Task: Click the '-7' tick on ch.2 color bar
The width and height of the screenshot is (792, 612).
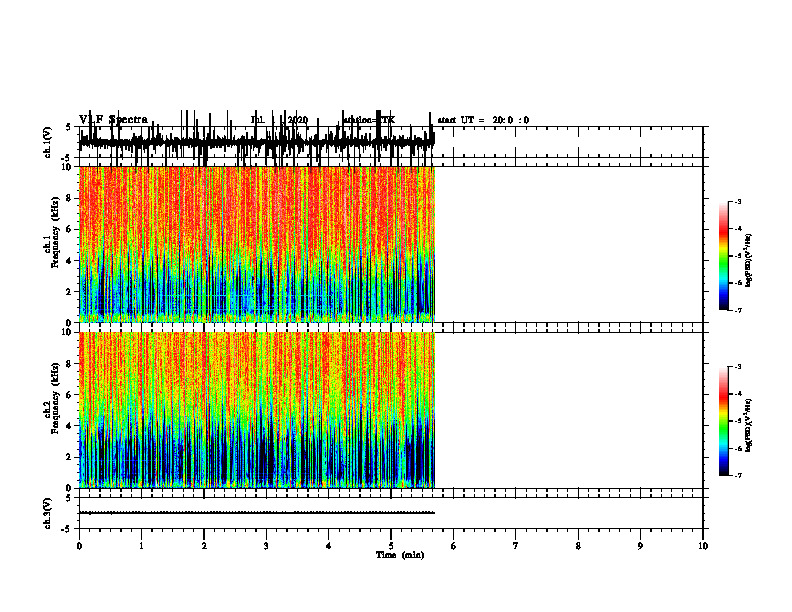Action: coord(737,476)
